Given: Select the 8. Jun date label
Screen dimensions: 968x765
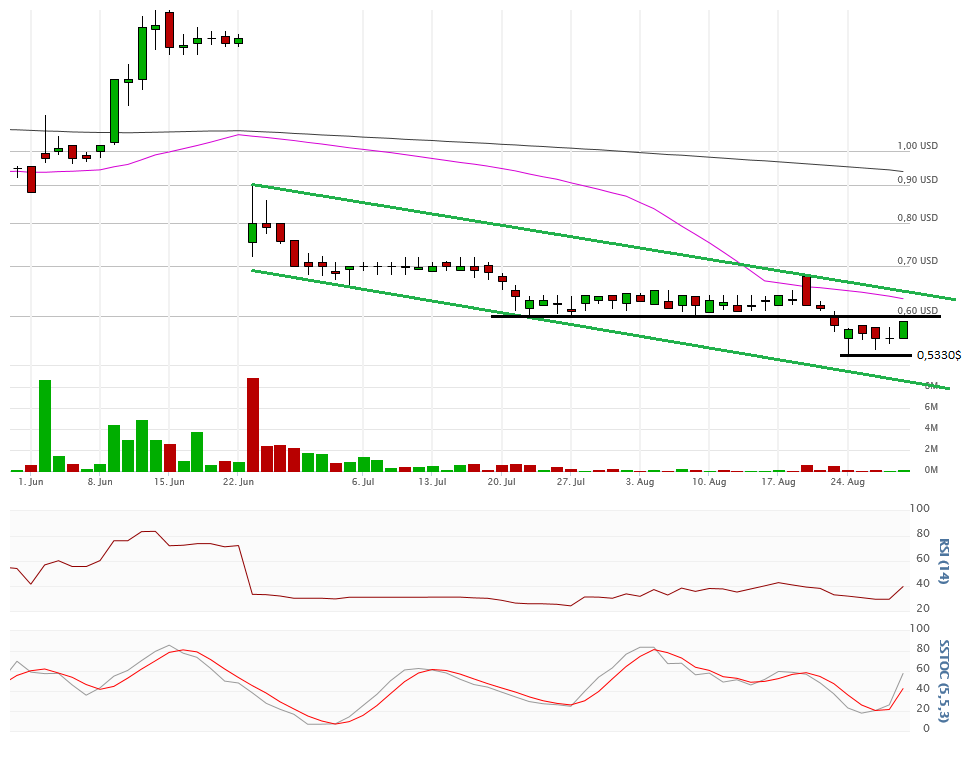Looking at the screenshot, I should [100, 482].
